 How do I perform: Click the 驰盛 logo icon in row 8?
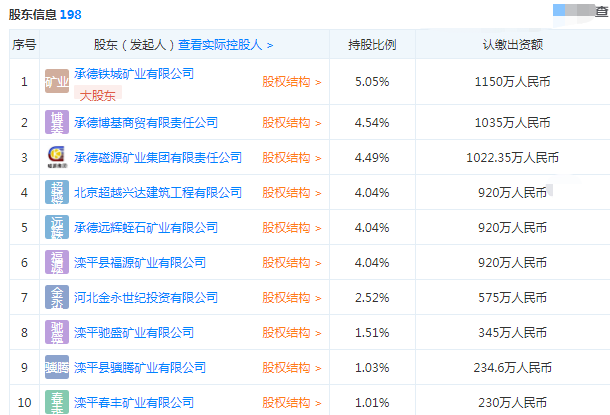click(57, 332)
